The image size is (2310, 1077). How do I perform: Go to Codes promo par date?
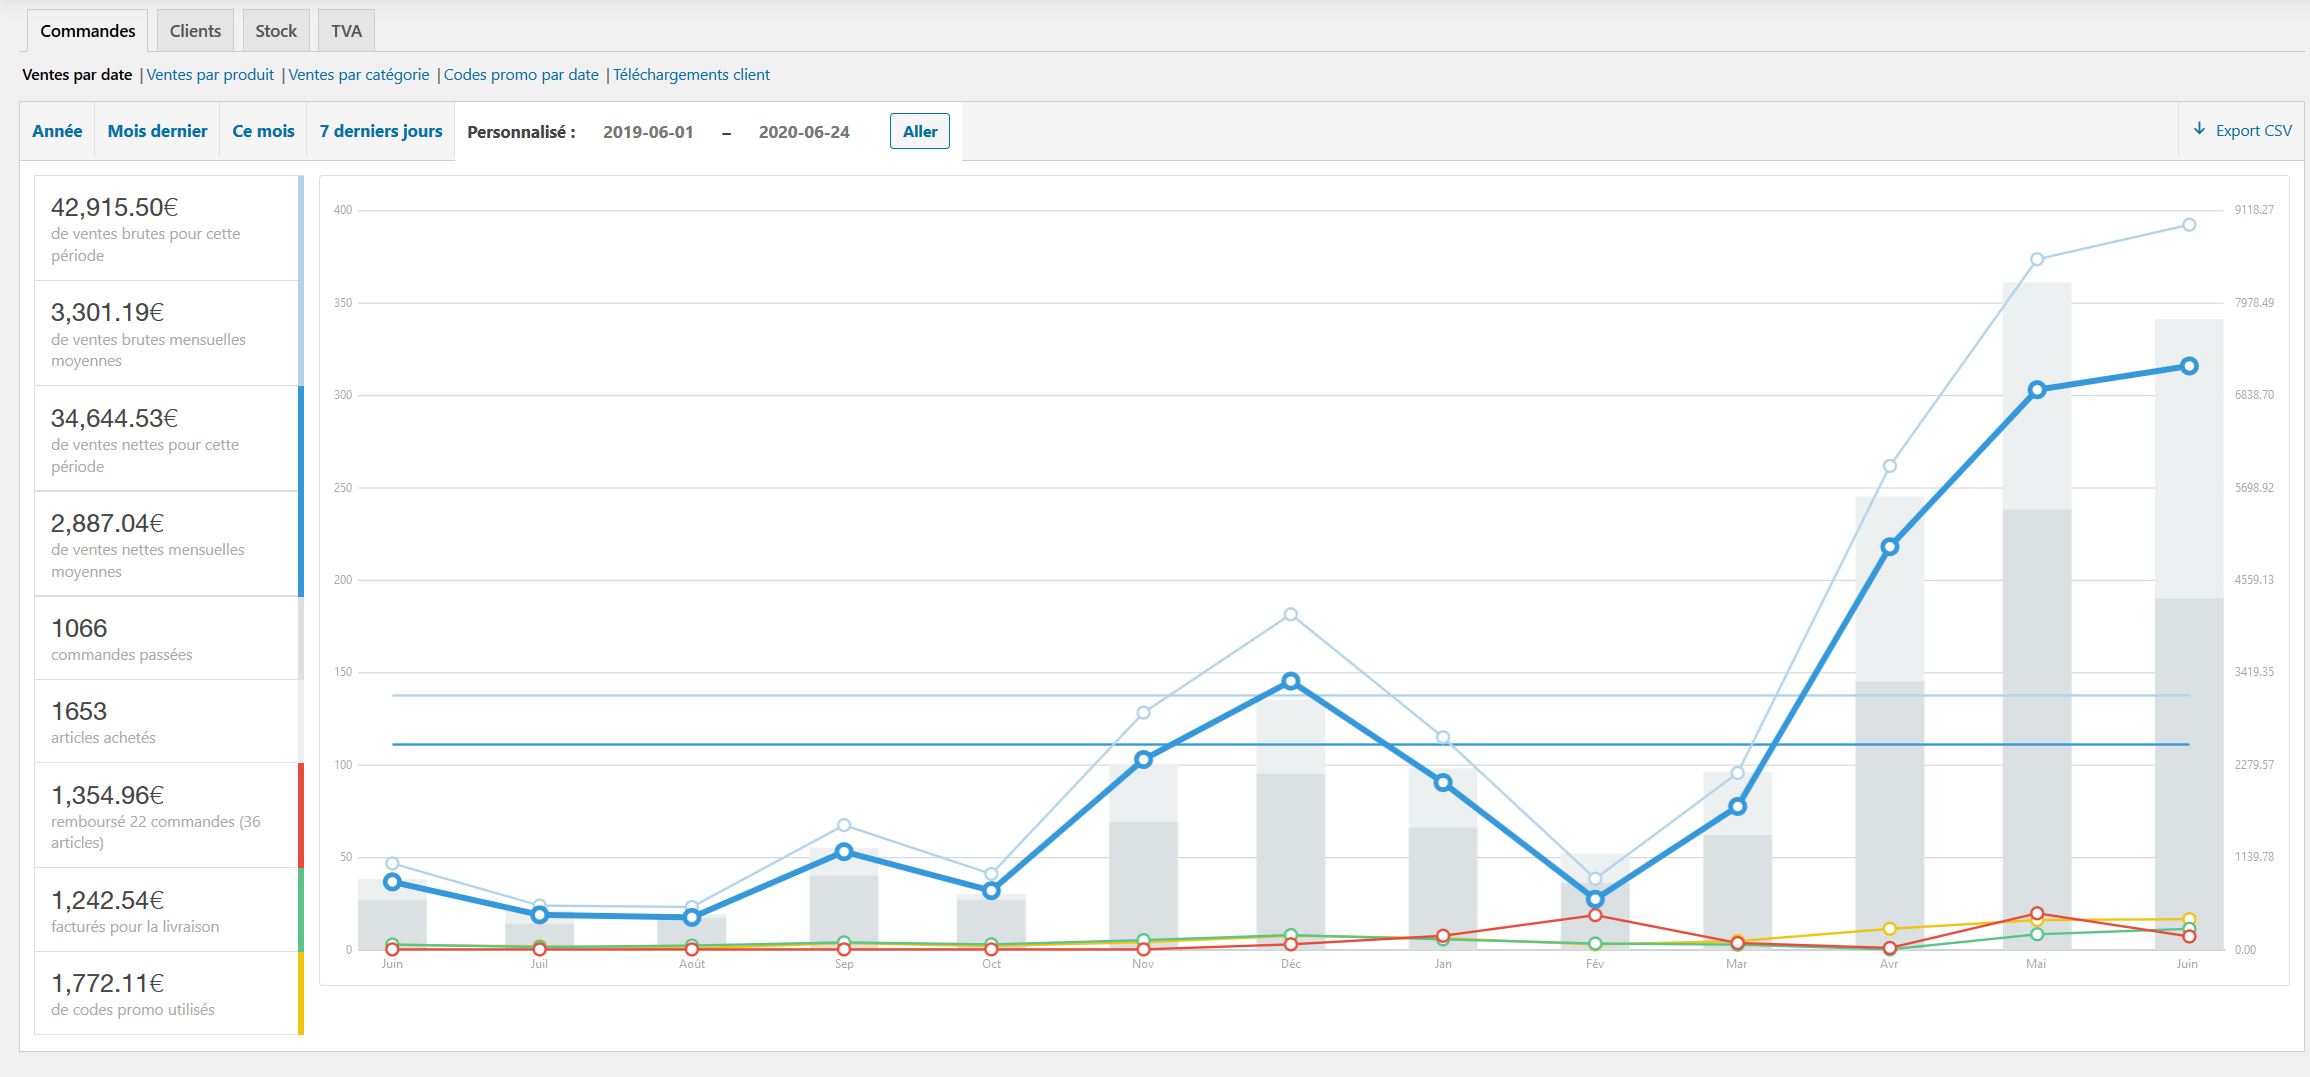click(521, 75)
